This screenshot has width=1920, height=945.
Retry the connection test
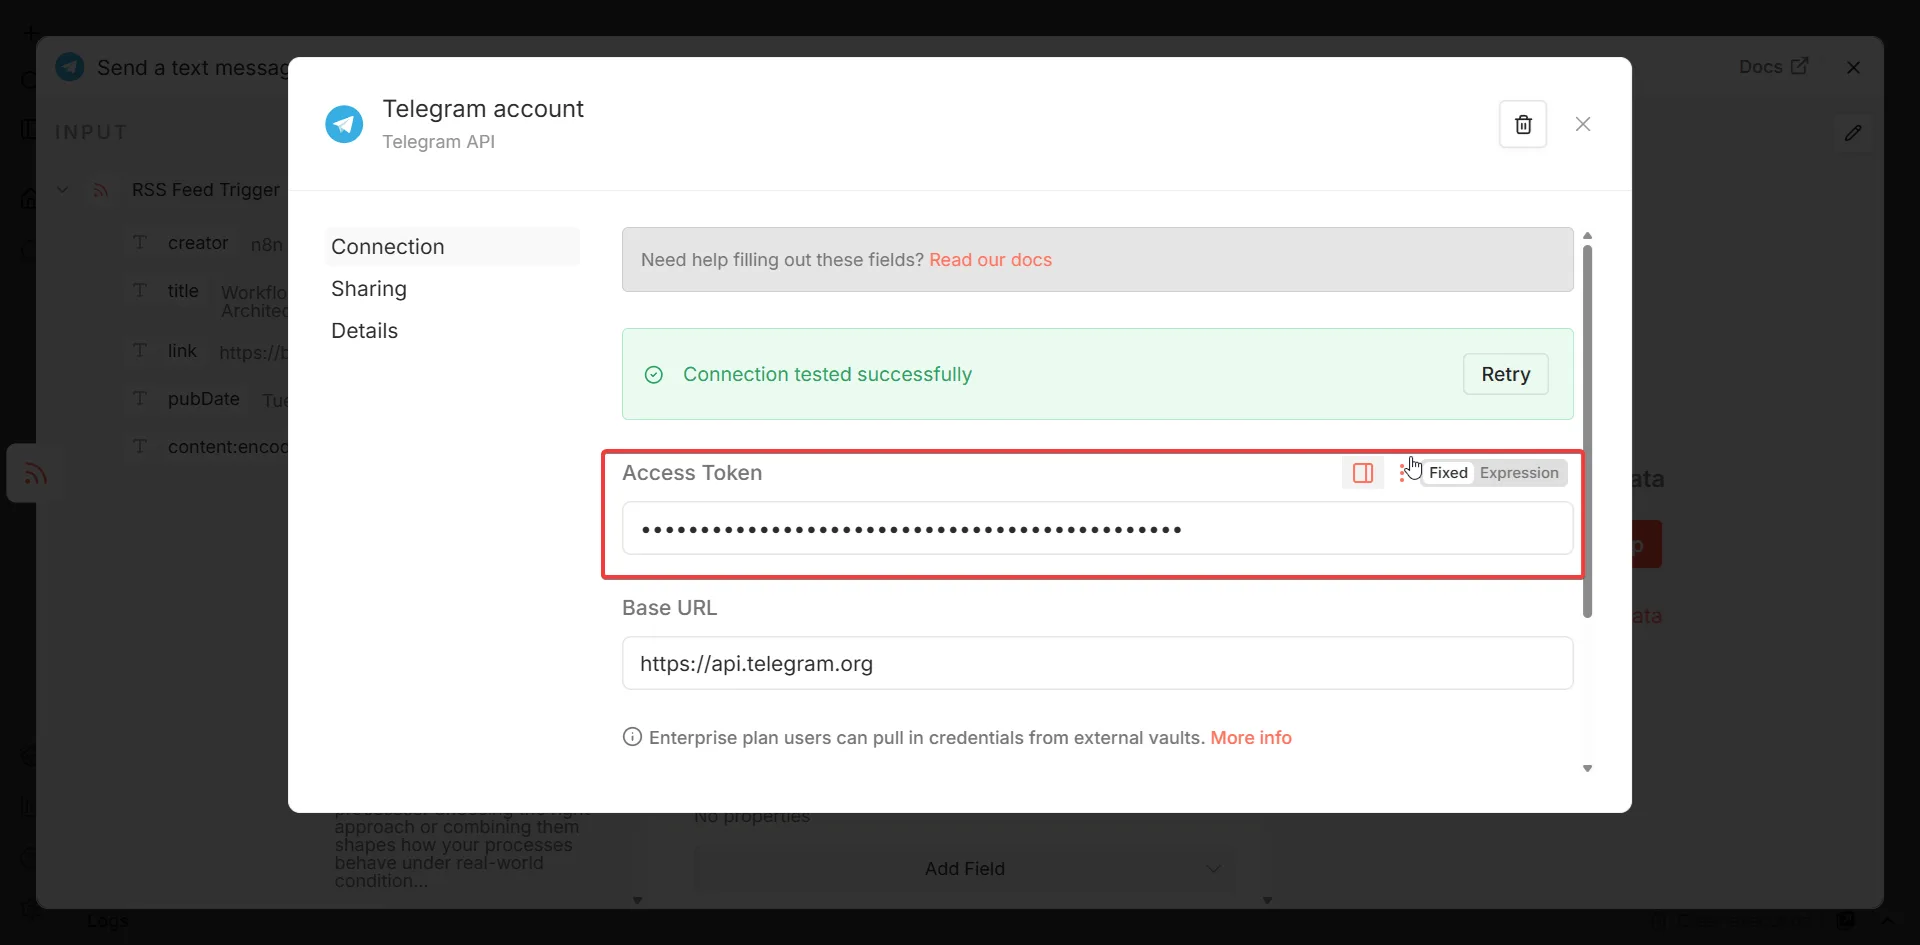pos(1505,374)
